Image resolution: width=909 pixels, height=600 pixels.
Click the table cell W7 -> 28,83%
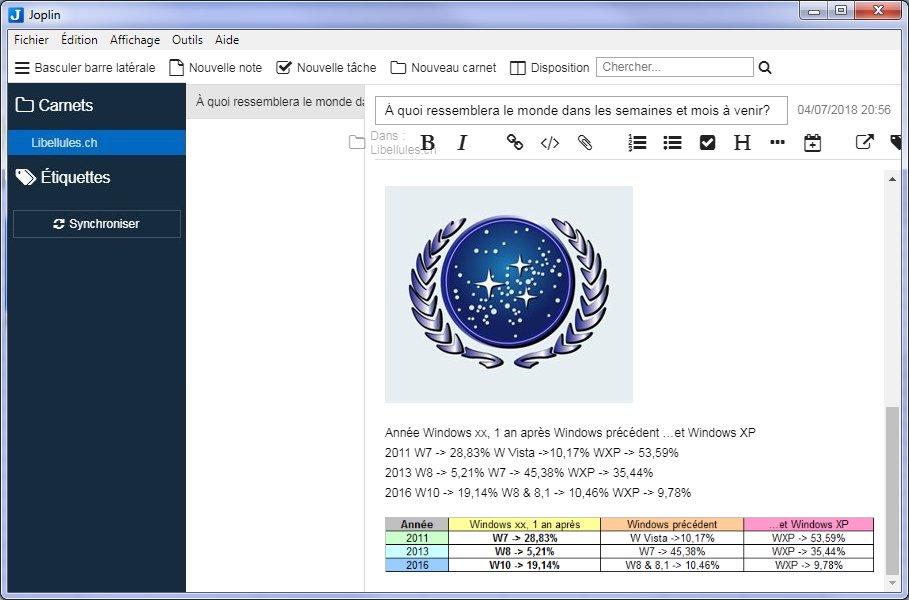click(x=525, y=538)
